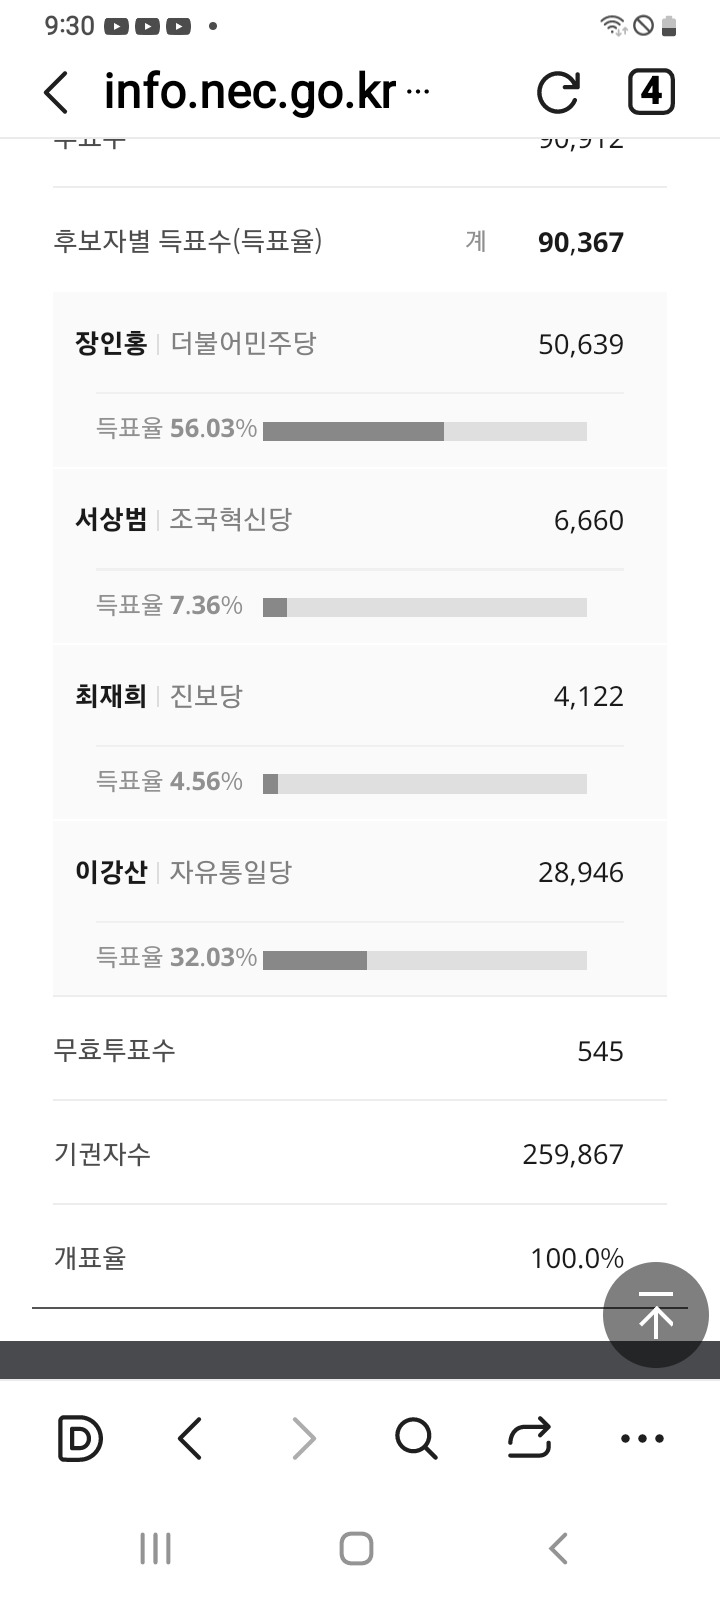
Task: Tap the forward arrow in bottom toolbar
Action: click(303, 1439)
